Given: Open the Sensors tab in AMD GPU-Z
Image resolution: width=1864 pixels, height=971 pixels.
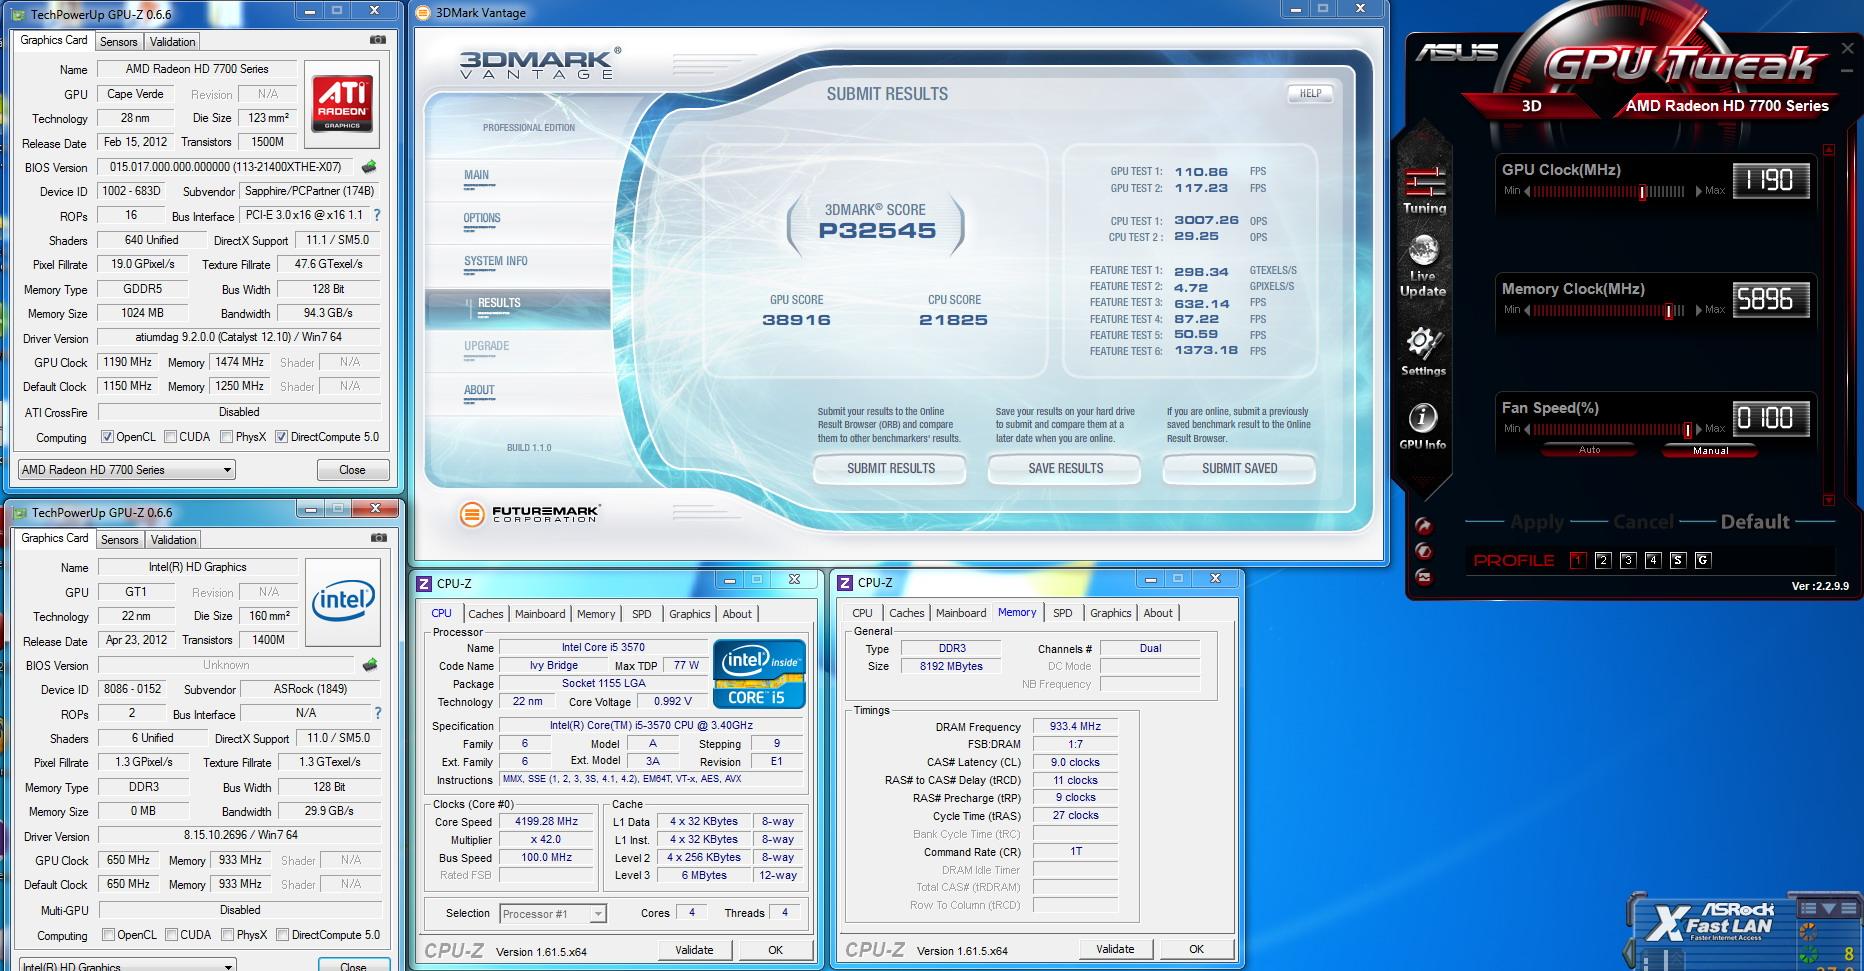Looking at the screenshot, I should pyautogui.click(x=119, y=42).
